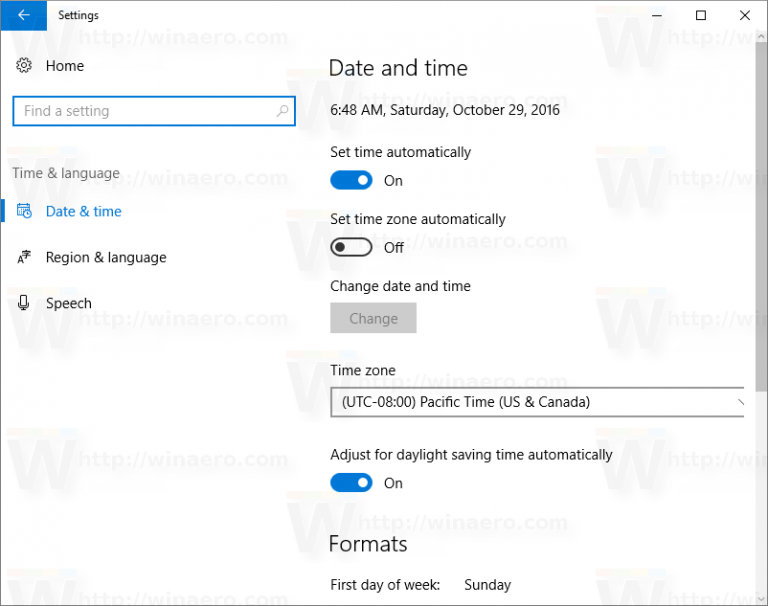768x606 pixels.
Task: Click the Time & language section label
Action: (x=66, y=173)
